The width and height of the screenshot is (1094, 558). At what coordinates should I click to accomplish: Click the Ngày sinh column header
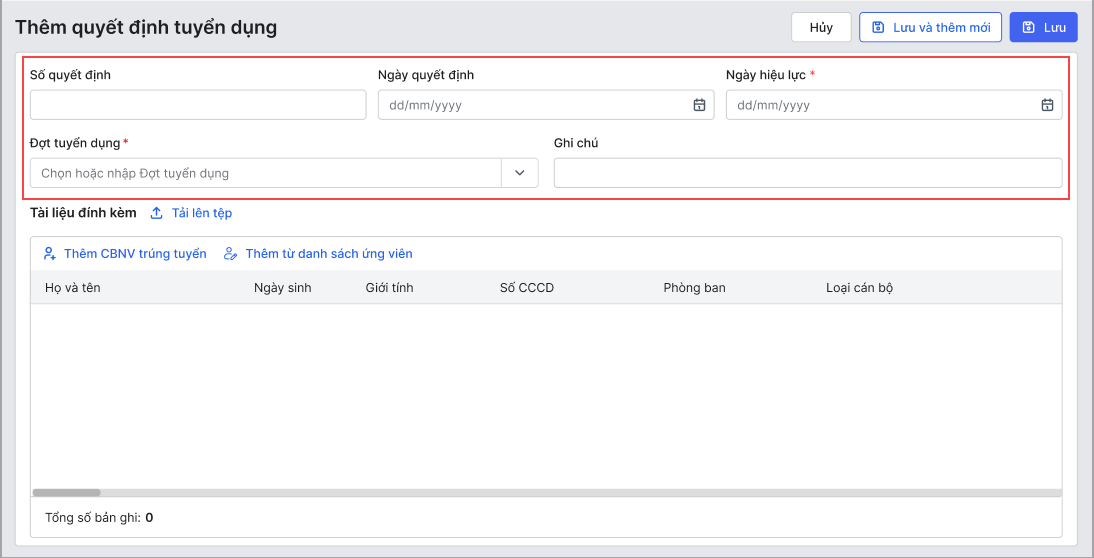282,288
